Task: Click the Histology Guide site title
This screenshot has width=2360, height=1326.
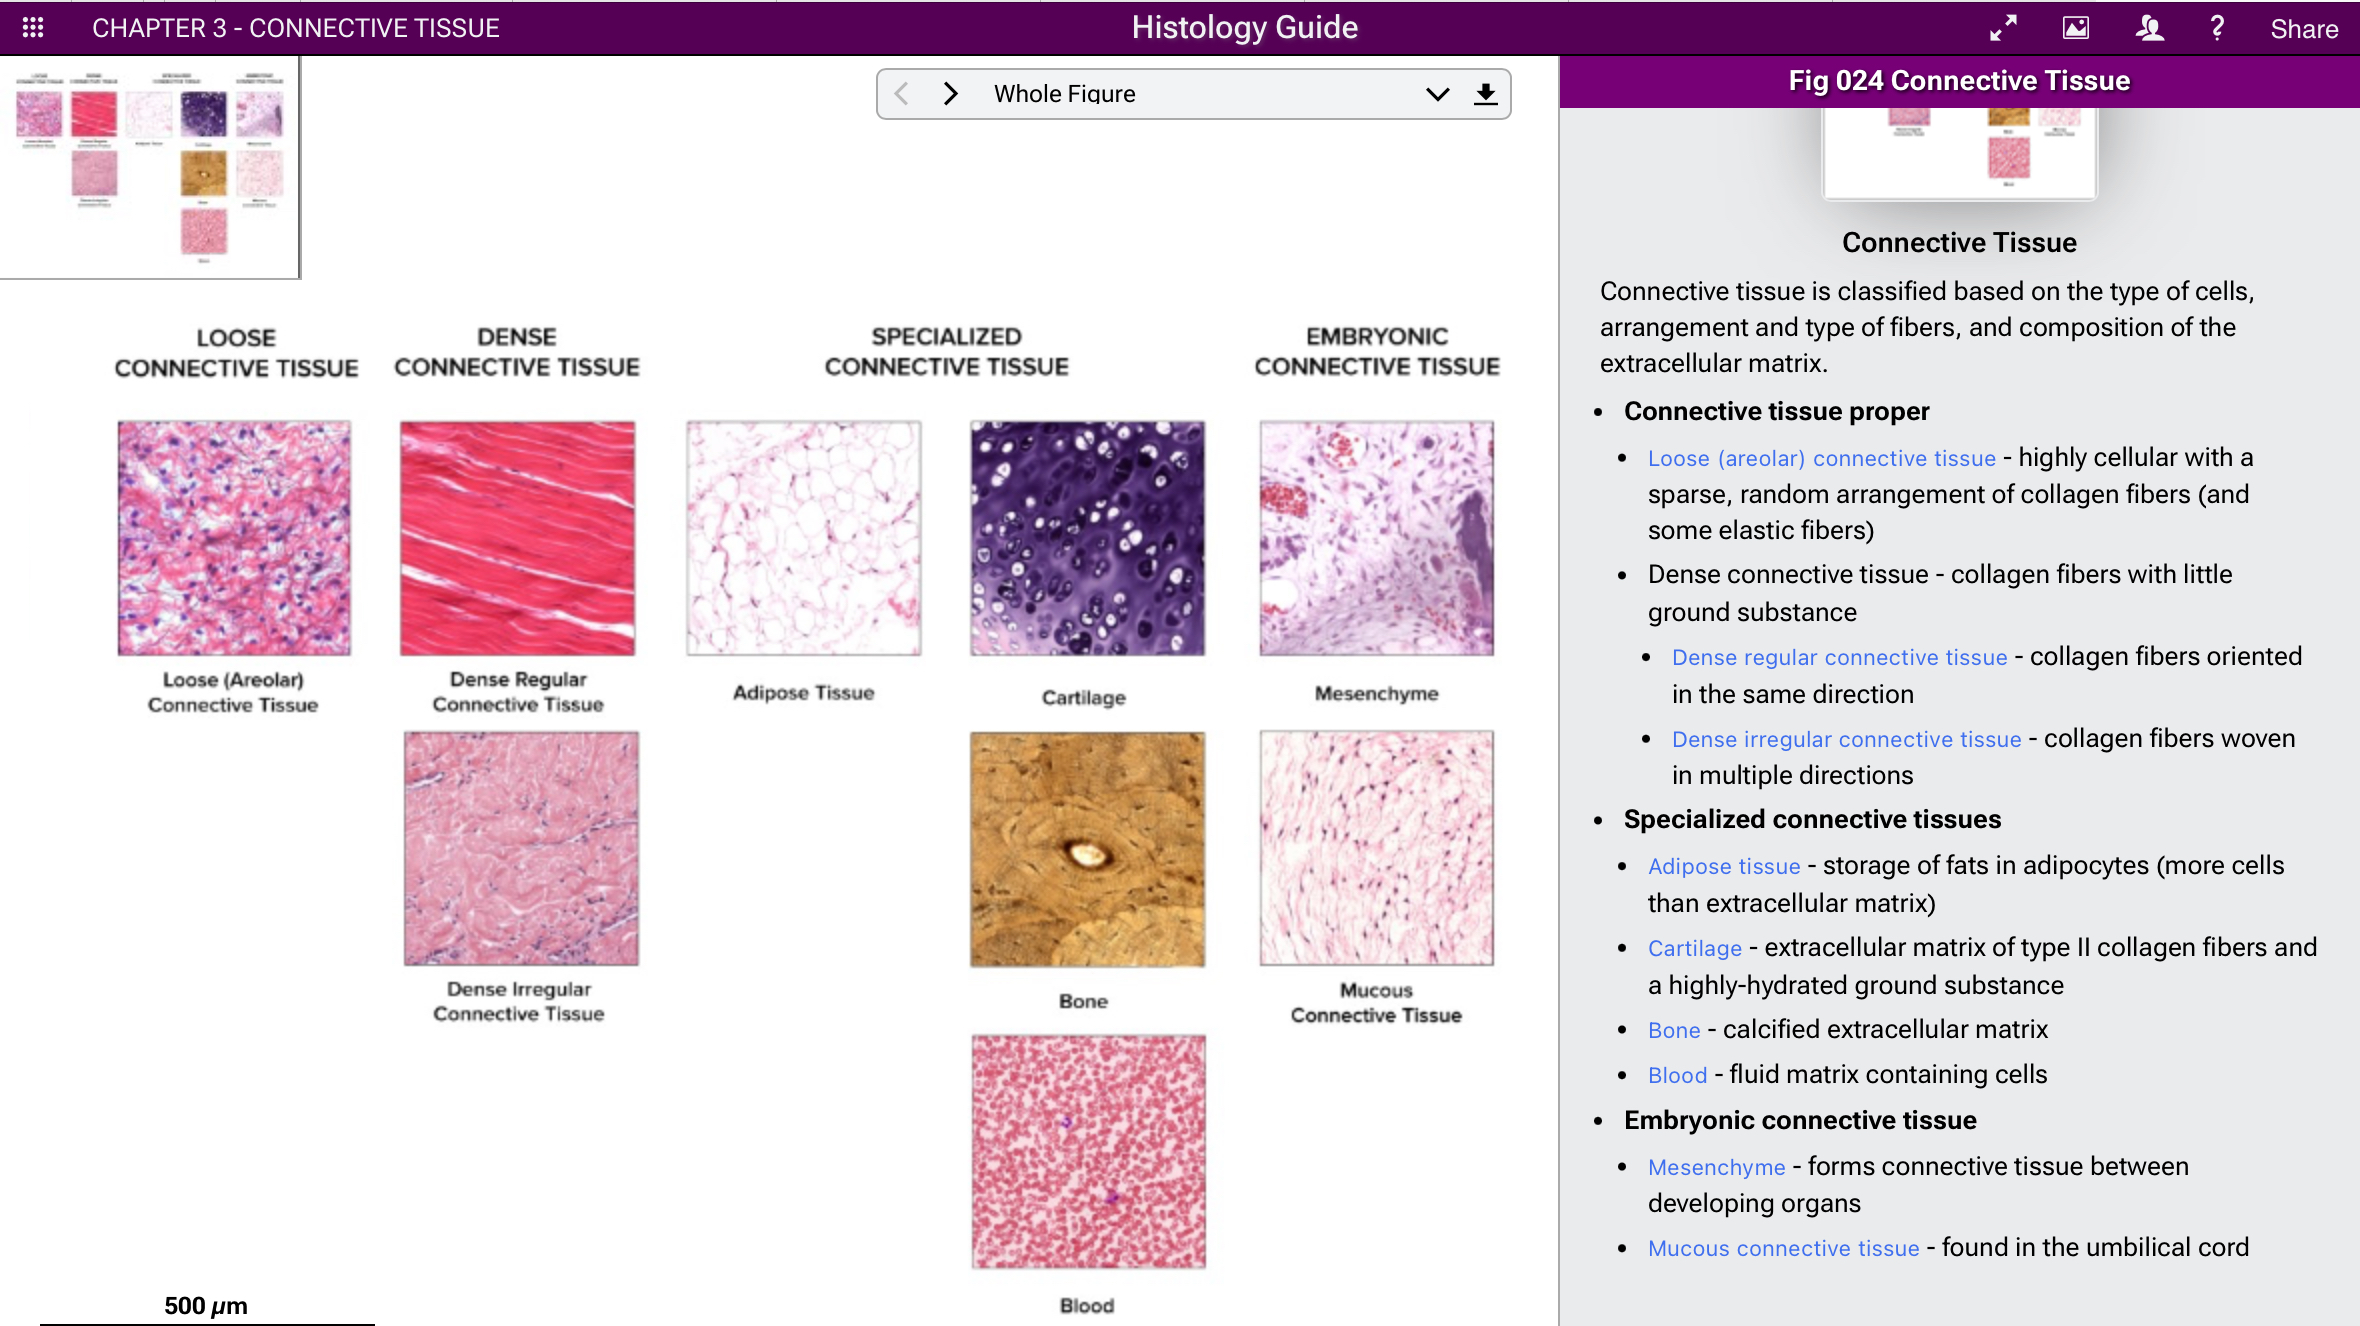Action: [1244, 28]
